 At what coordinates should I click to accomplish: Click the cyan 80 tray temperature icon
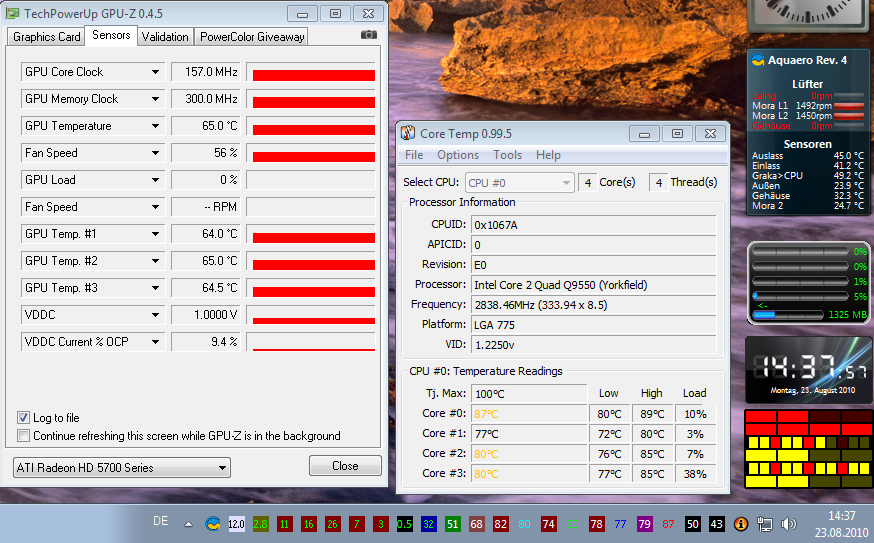click(x=525, y=524)
